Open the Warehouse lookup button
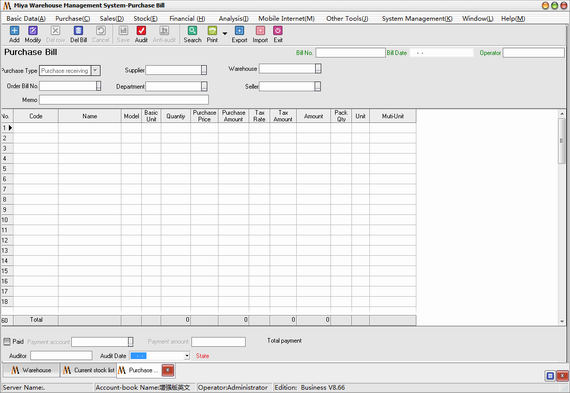This screenshot has width=570, height=393. [318, 68]
